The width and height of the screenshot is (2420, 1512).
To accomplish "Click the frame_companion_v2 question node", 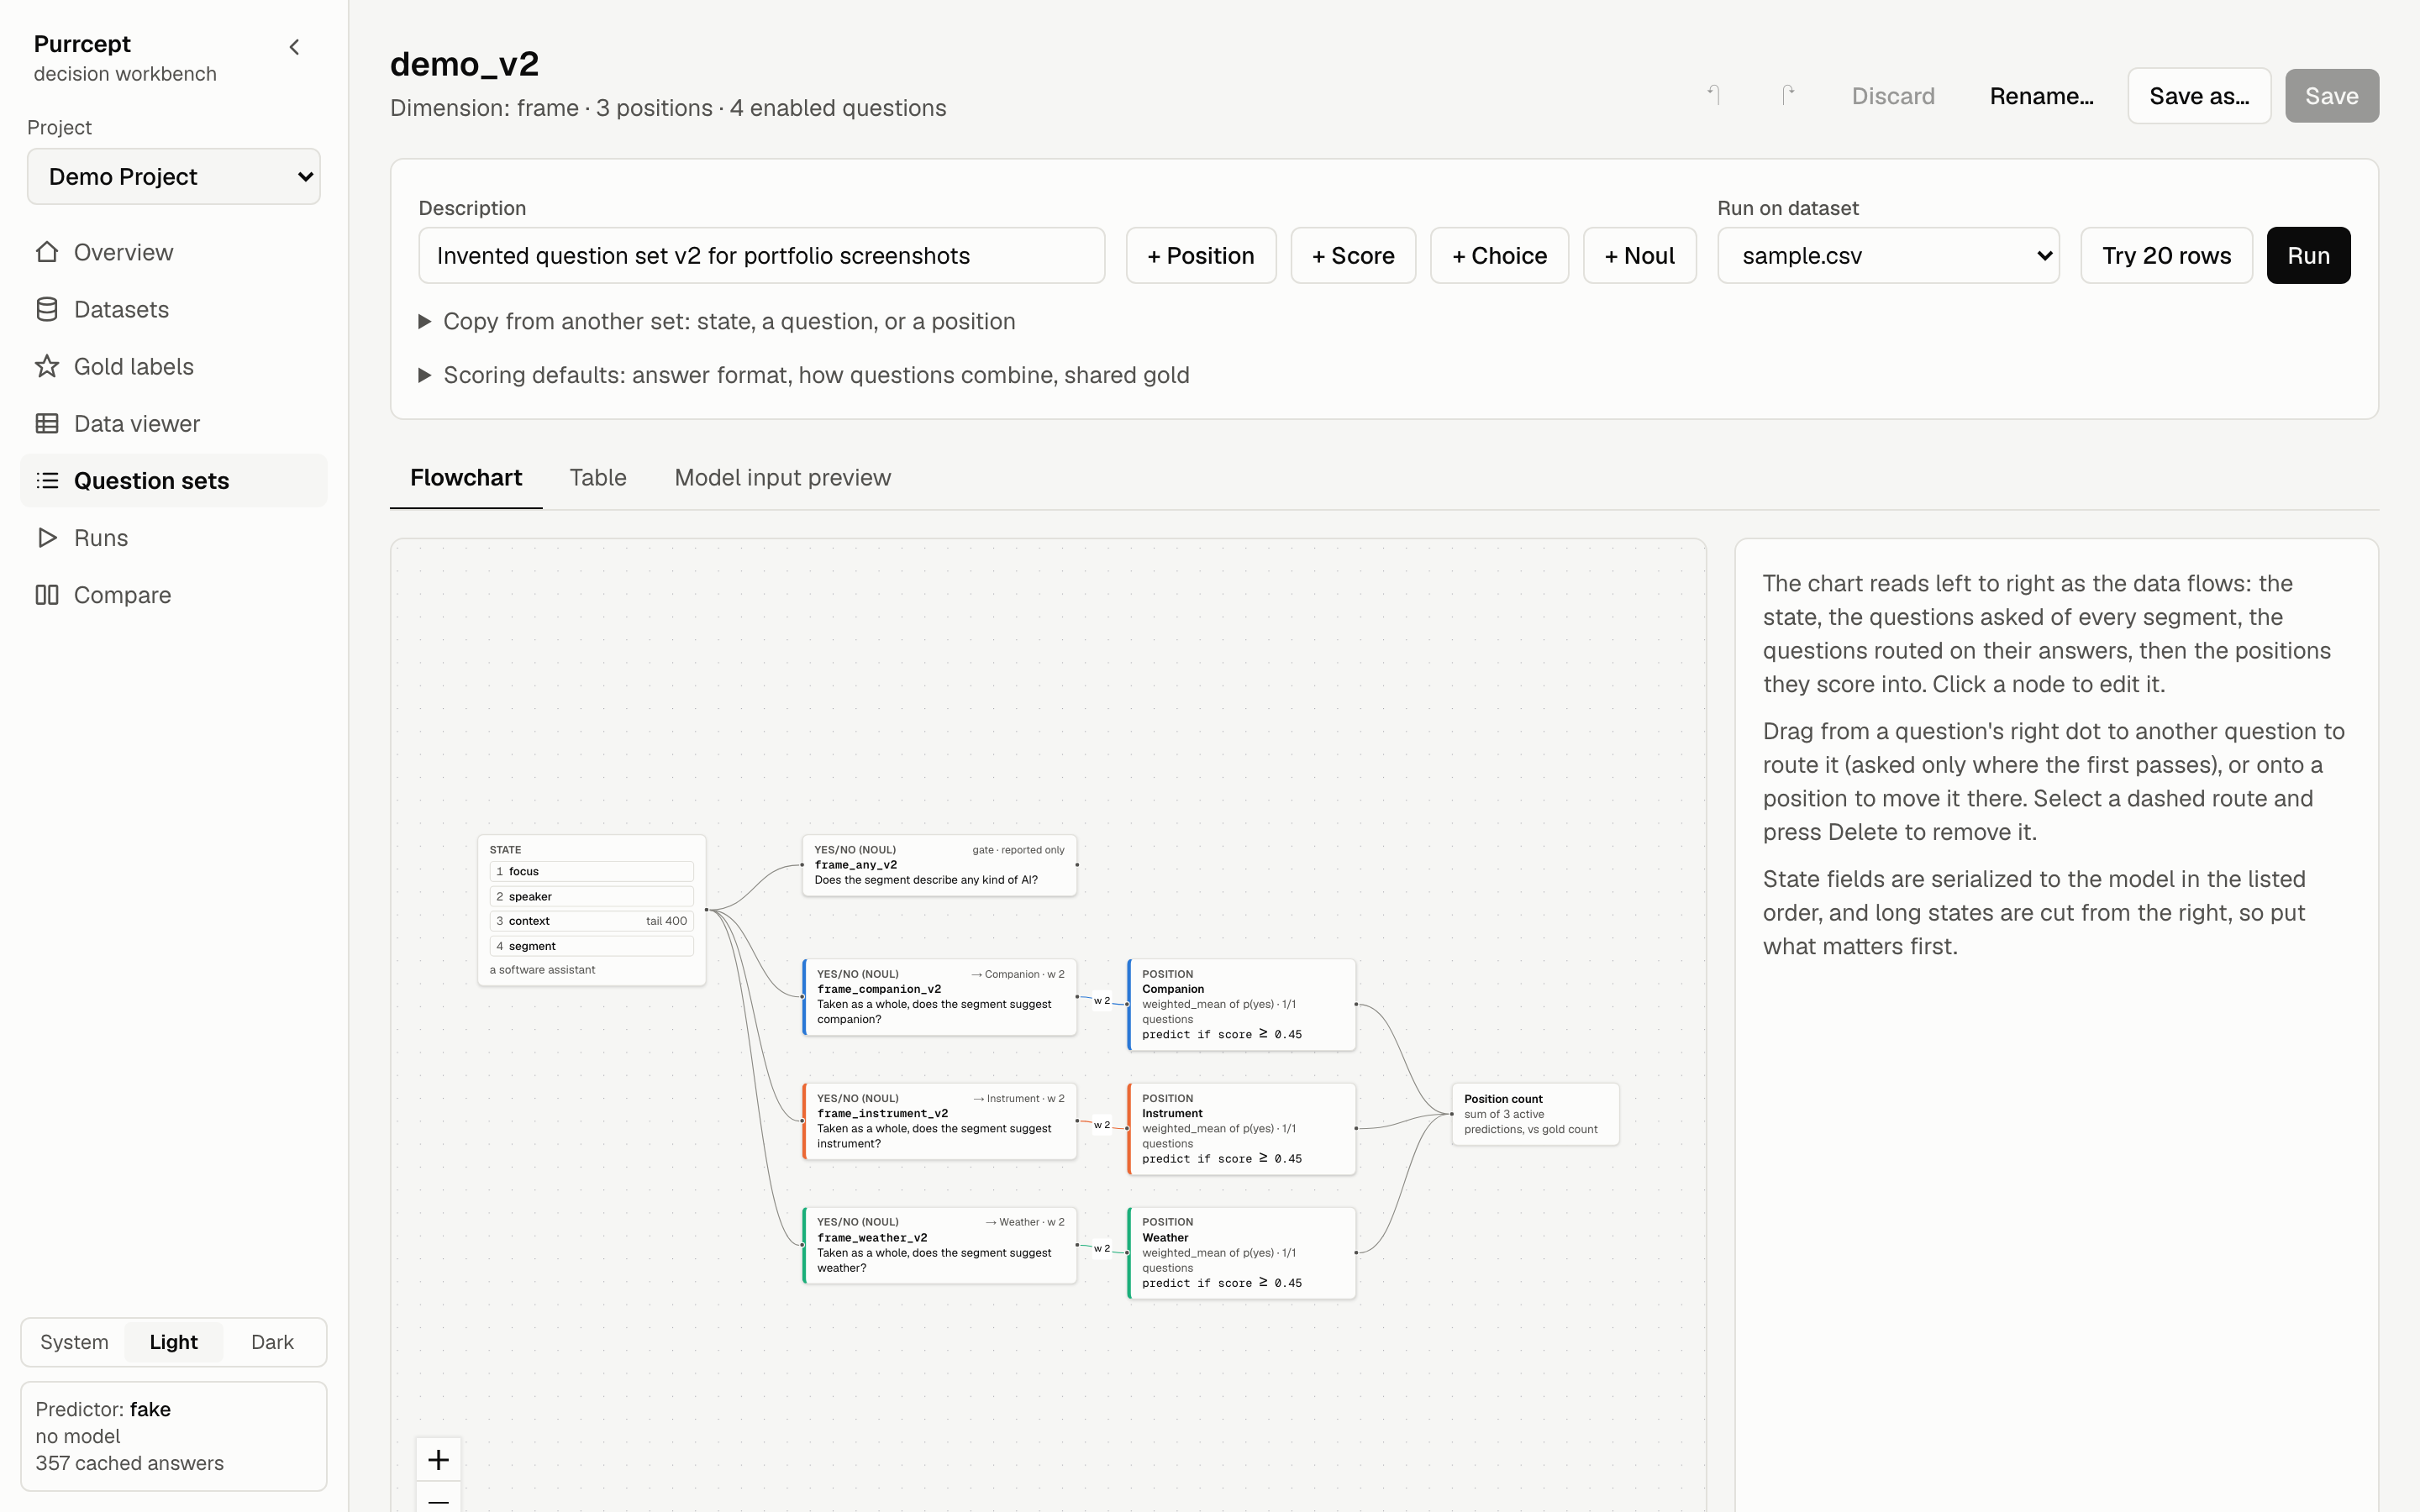I will 939,997.
